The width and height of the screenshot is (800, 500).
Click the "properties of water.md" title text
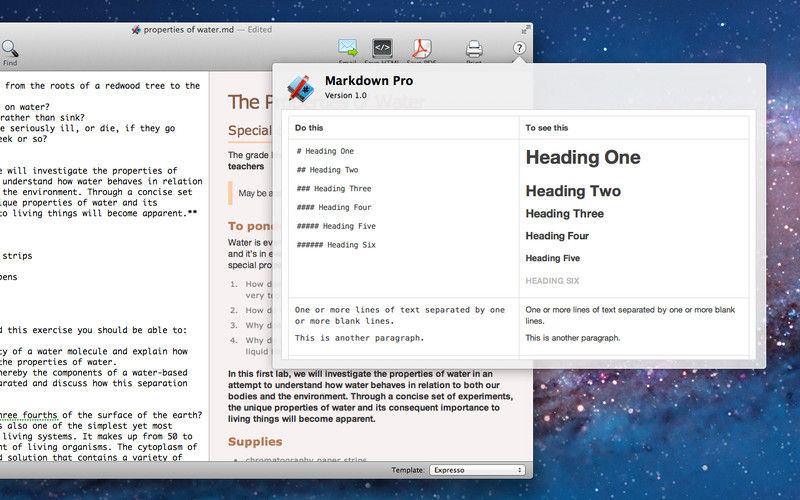pos(188,30)
